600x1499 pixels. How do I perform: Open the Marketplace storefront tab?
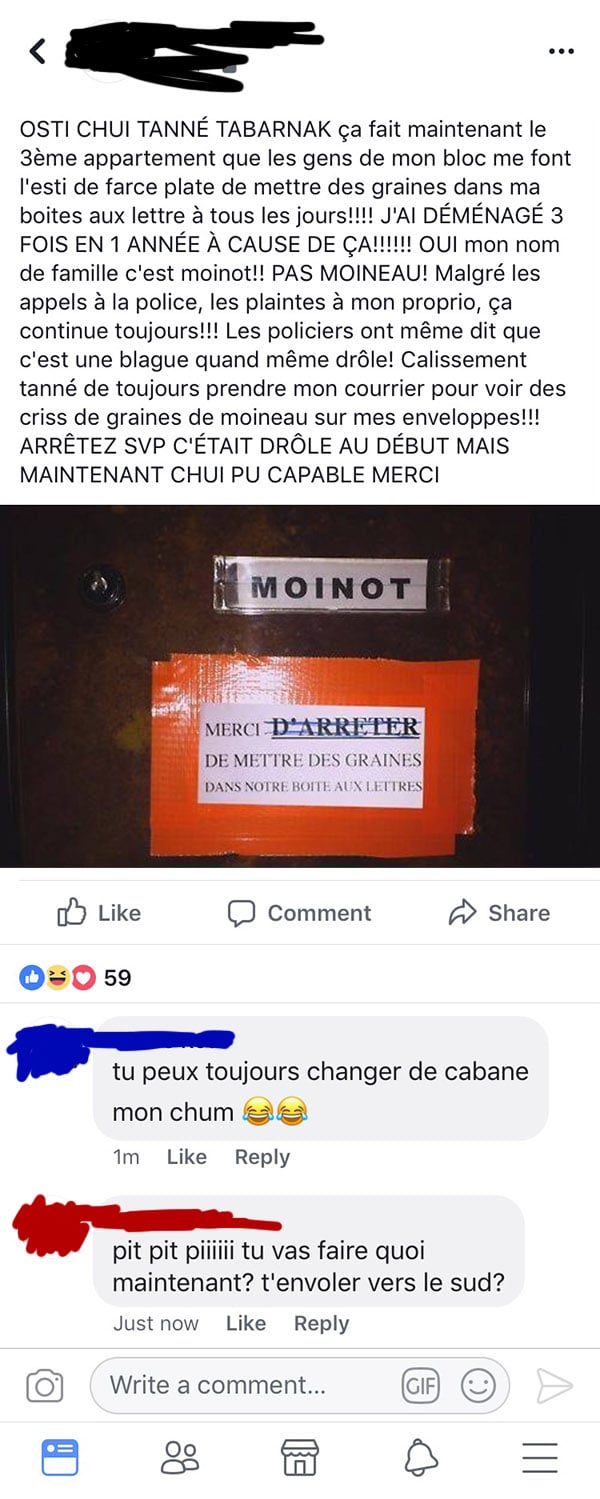300,1457
